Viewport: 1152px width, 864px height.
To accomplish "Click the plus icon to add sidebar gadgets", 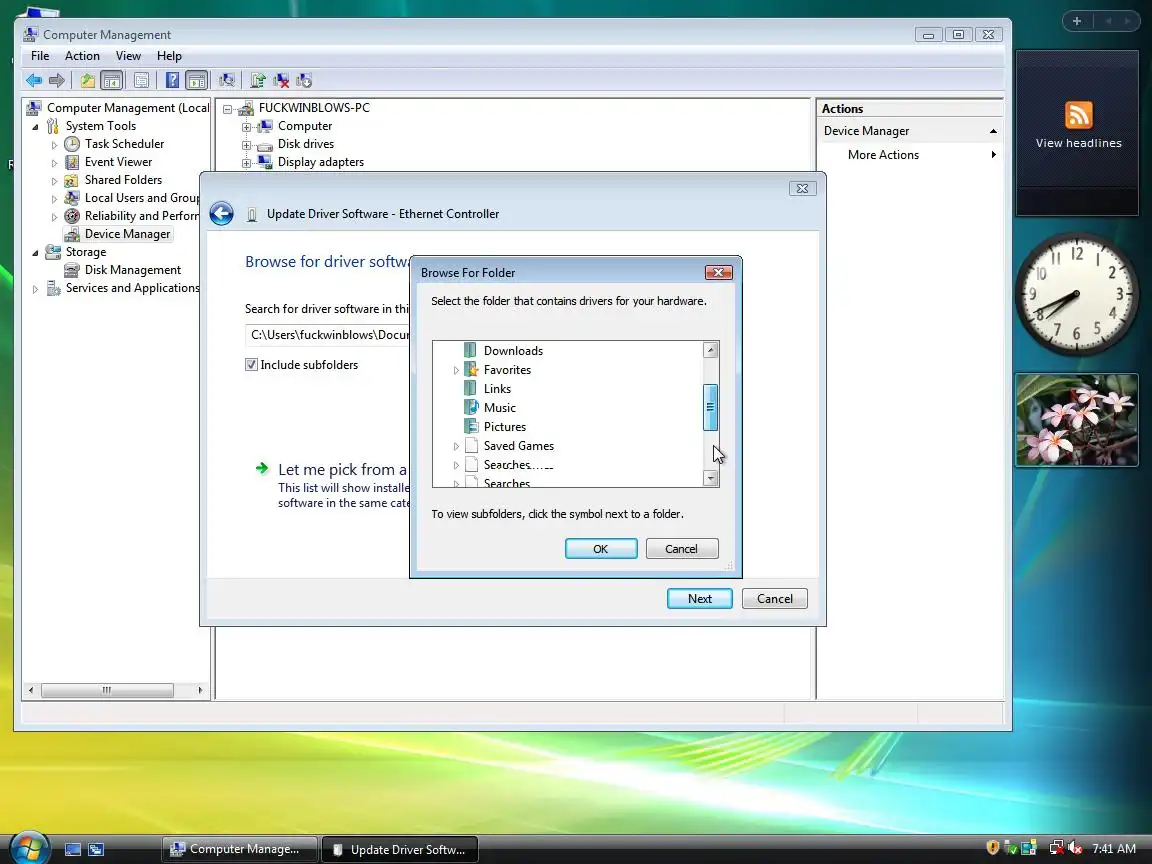I will (1077, 21).
